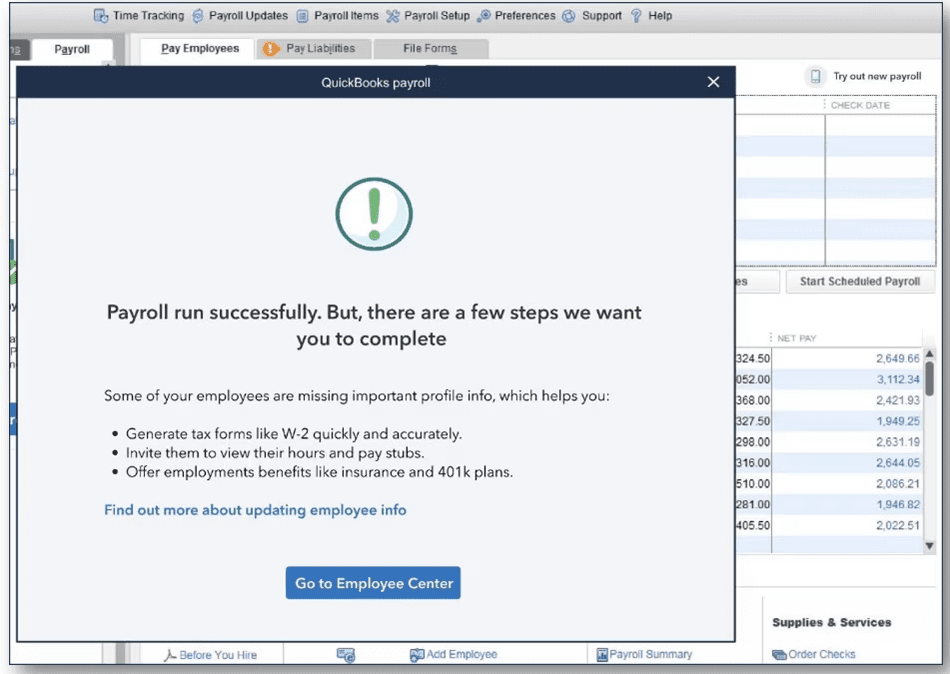Click the Payroll Updates icon
The image size is (950, 674).
[x=198, y=16]
